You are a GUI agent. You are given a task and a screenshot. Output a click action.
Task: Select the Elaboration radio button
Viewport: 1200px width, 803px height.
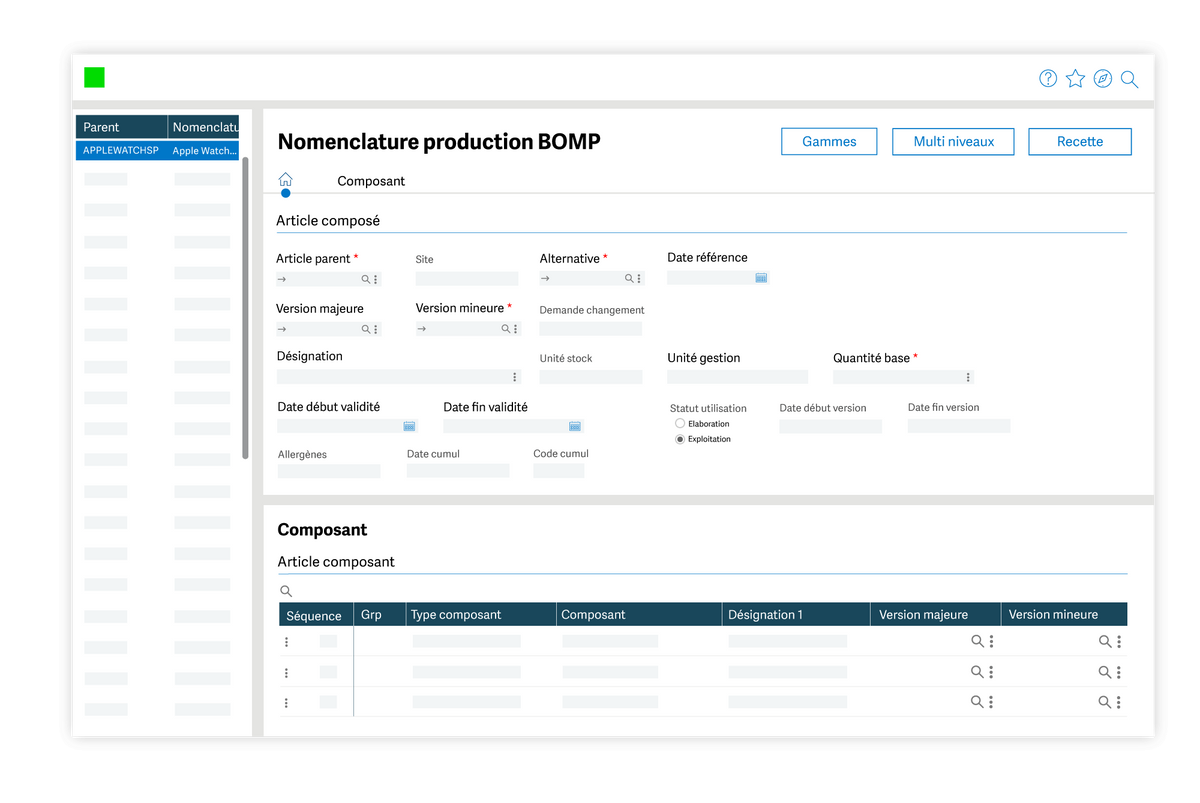point(680,424)
